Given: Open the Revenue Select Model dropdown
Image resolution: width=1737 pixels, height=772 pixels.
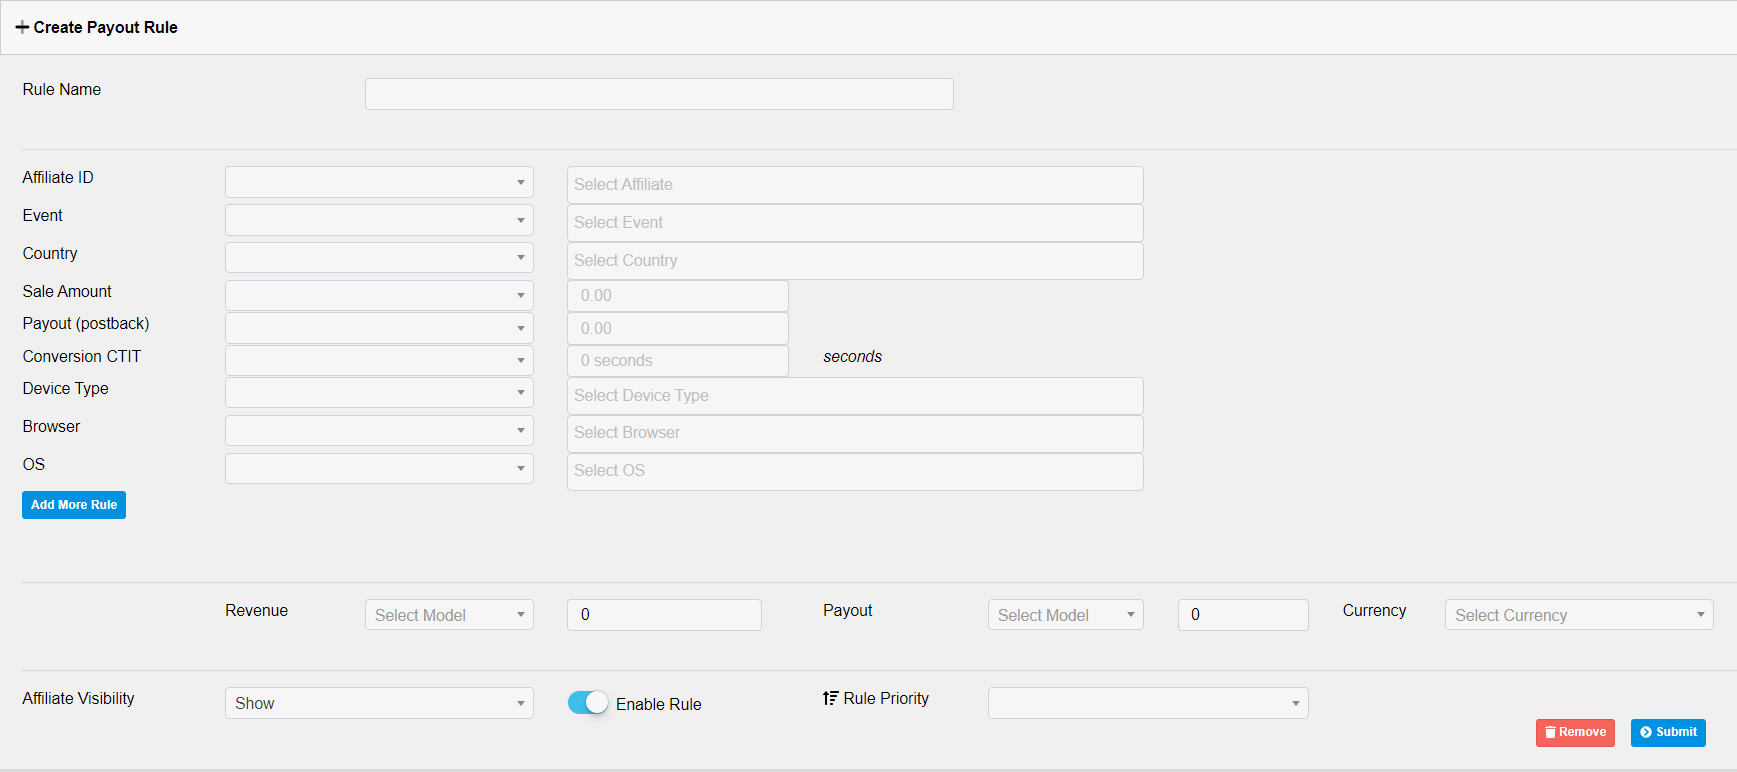Looking at the screenshot, I should tap(449, 615).
